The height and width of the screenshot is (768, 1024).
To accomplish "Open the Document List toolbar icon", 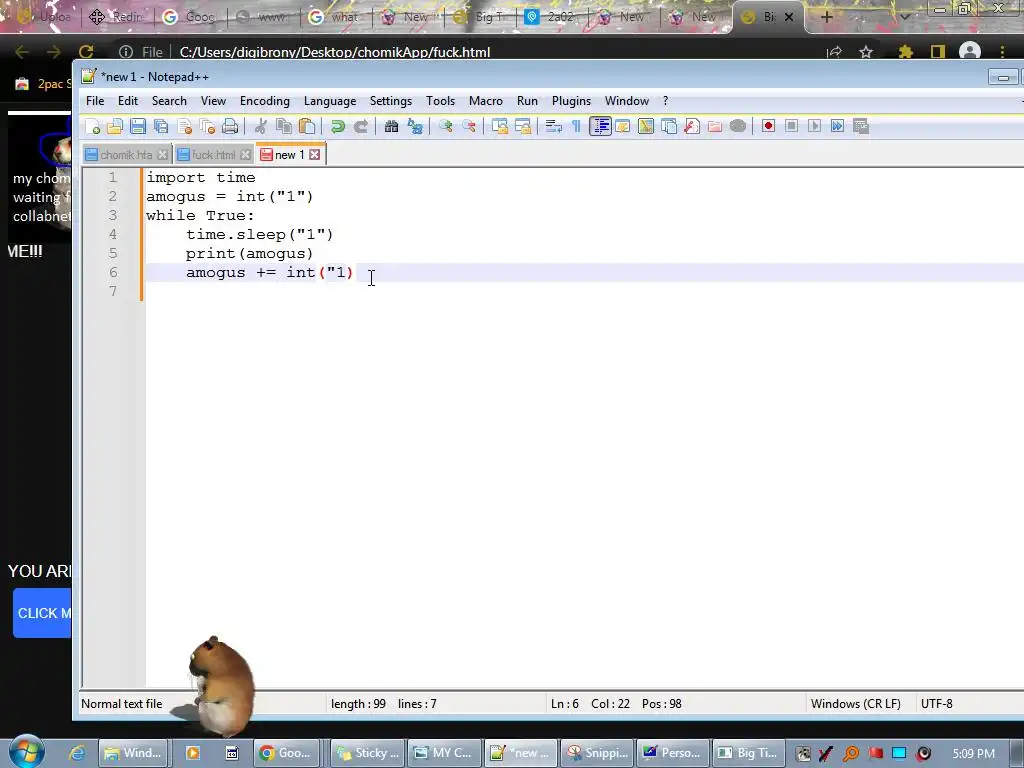I will [x=669, y=126].
